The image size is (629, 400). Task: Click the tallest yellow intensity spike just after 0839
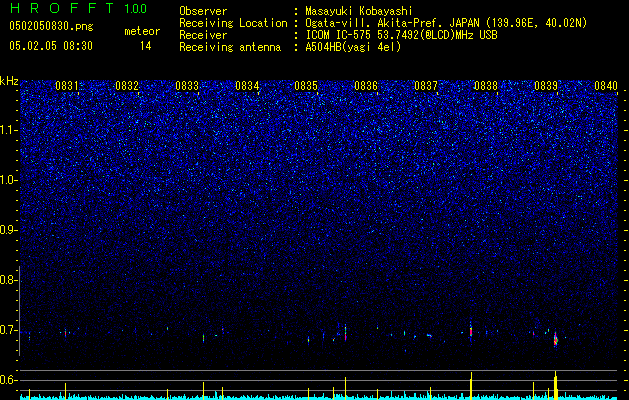pos(556,385)
